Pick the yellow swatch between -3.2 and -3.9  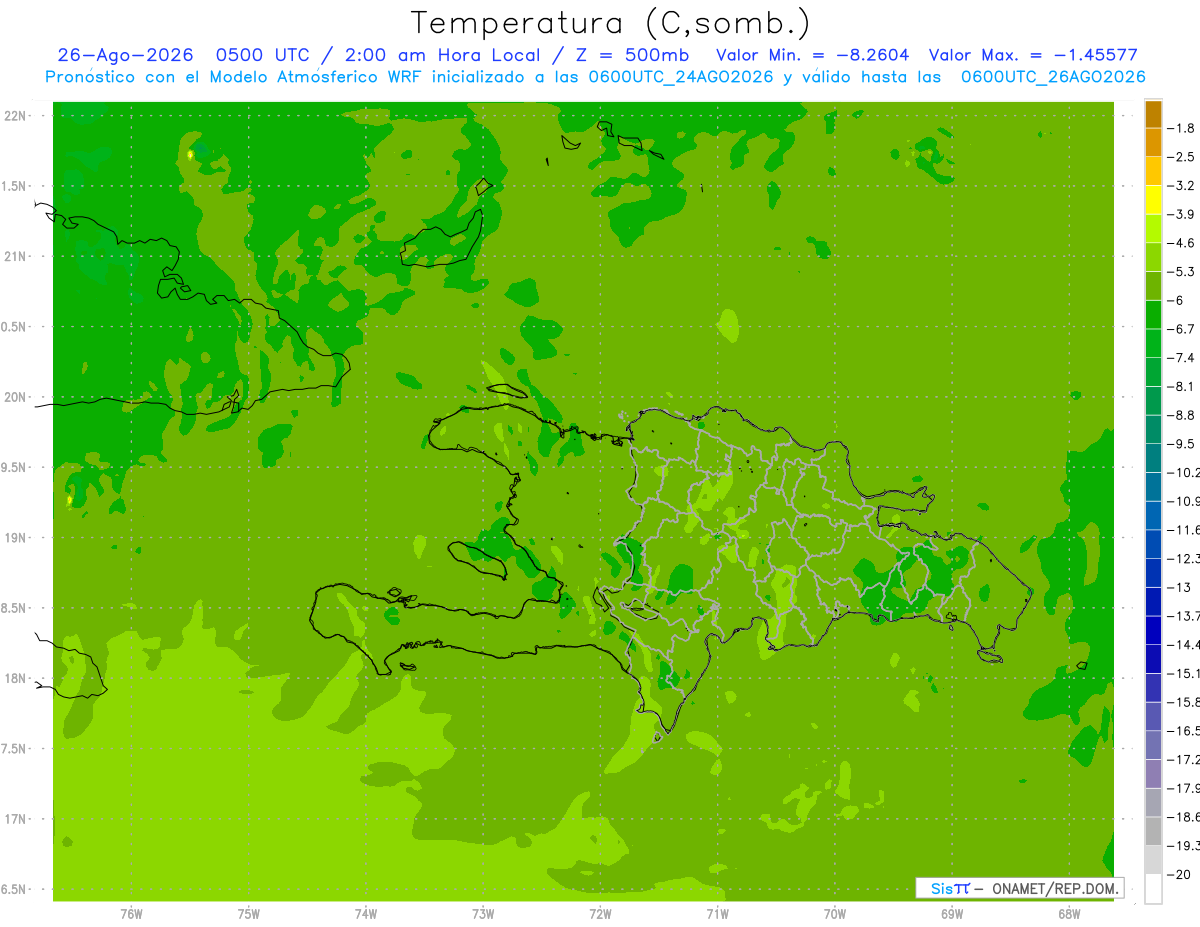(1153, 200)
